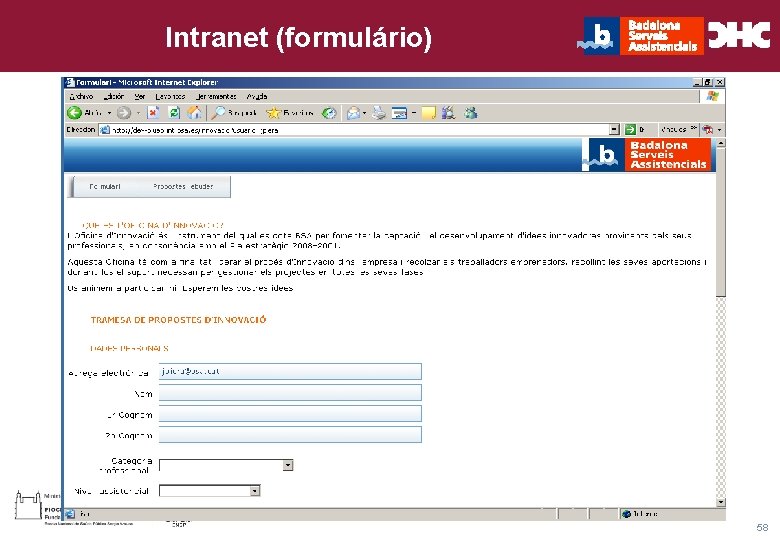Click the Atrás back arrow button
The height and width of the screenshot is (540, 780).
[75, 113]
